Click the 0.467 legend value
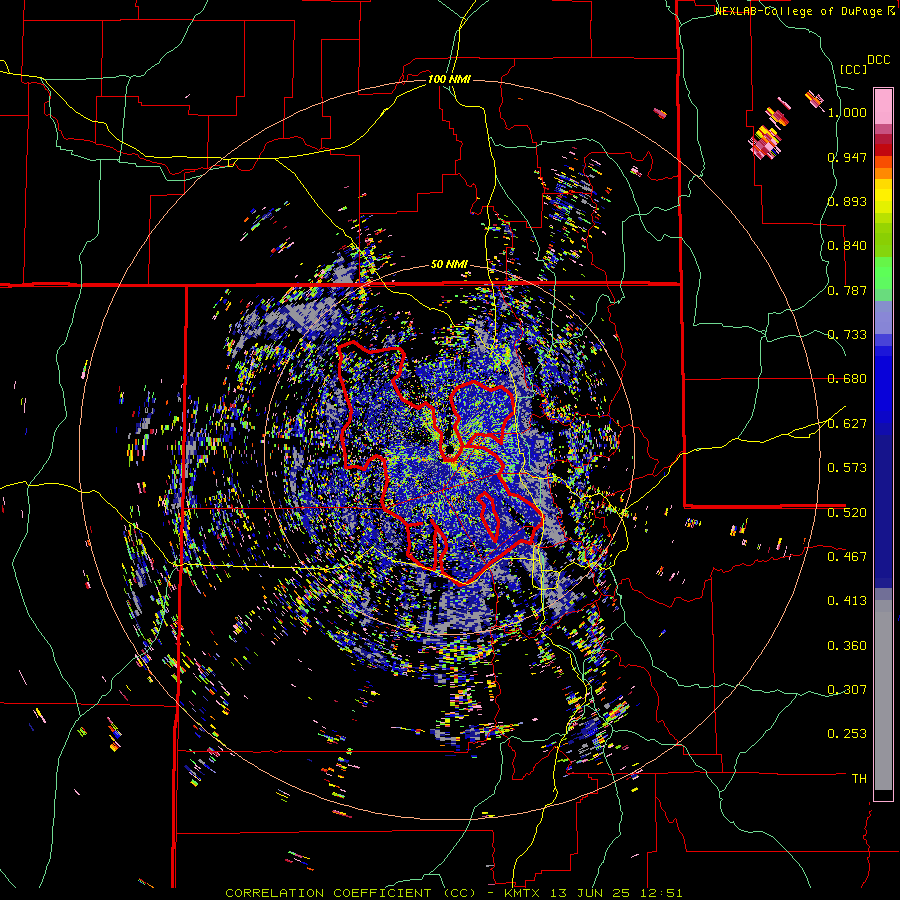This screenshot has width=900, height=900. point(847,557)
